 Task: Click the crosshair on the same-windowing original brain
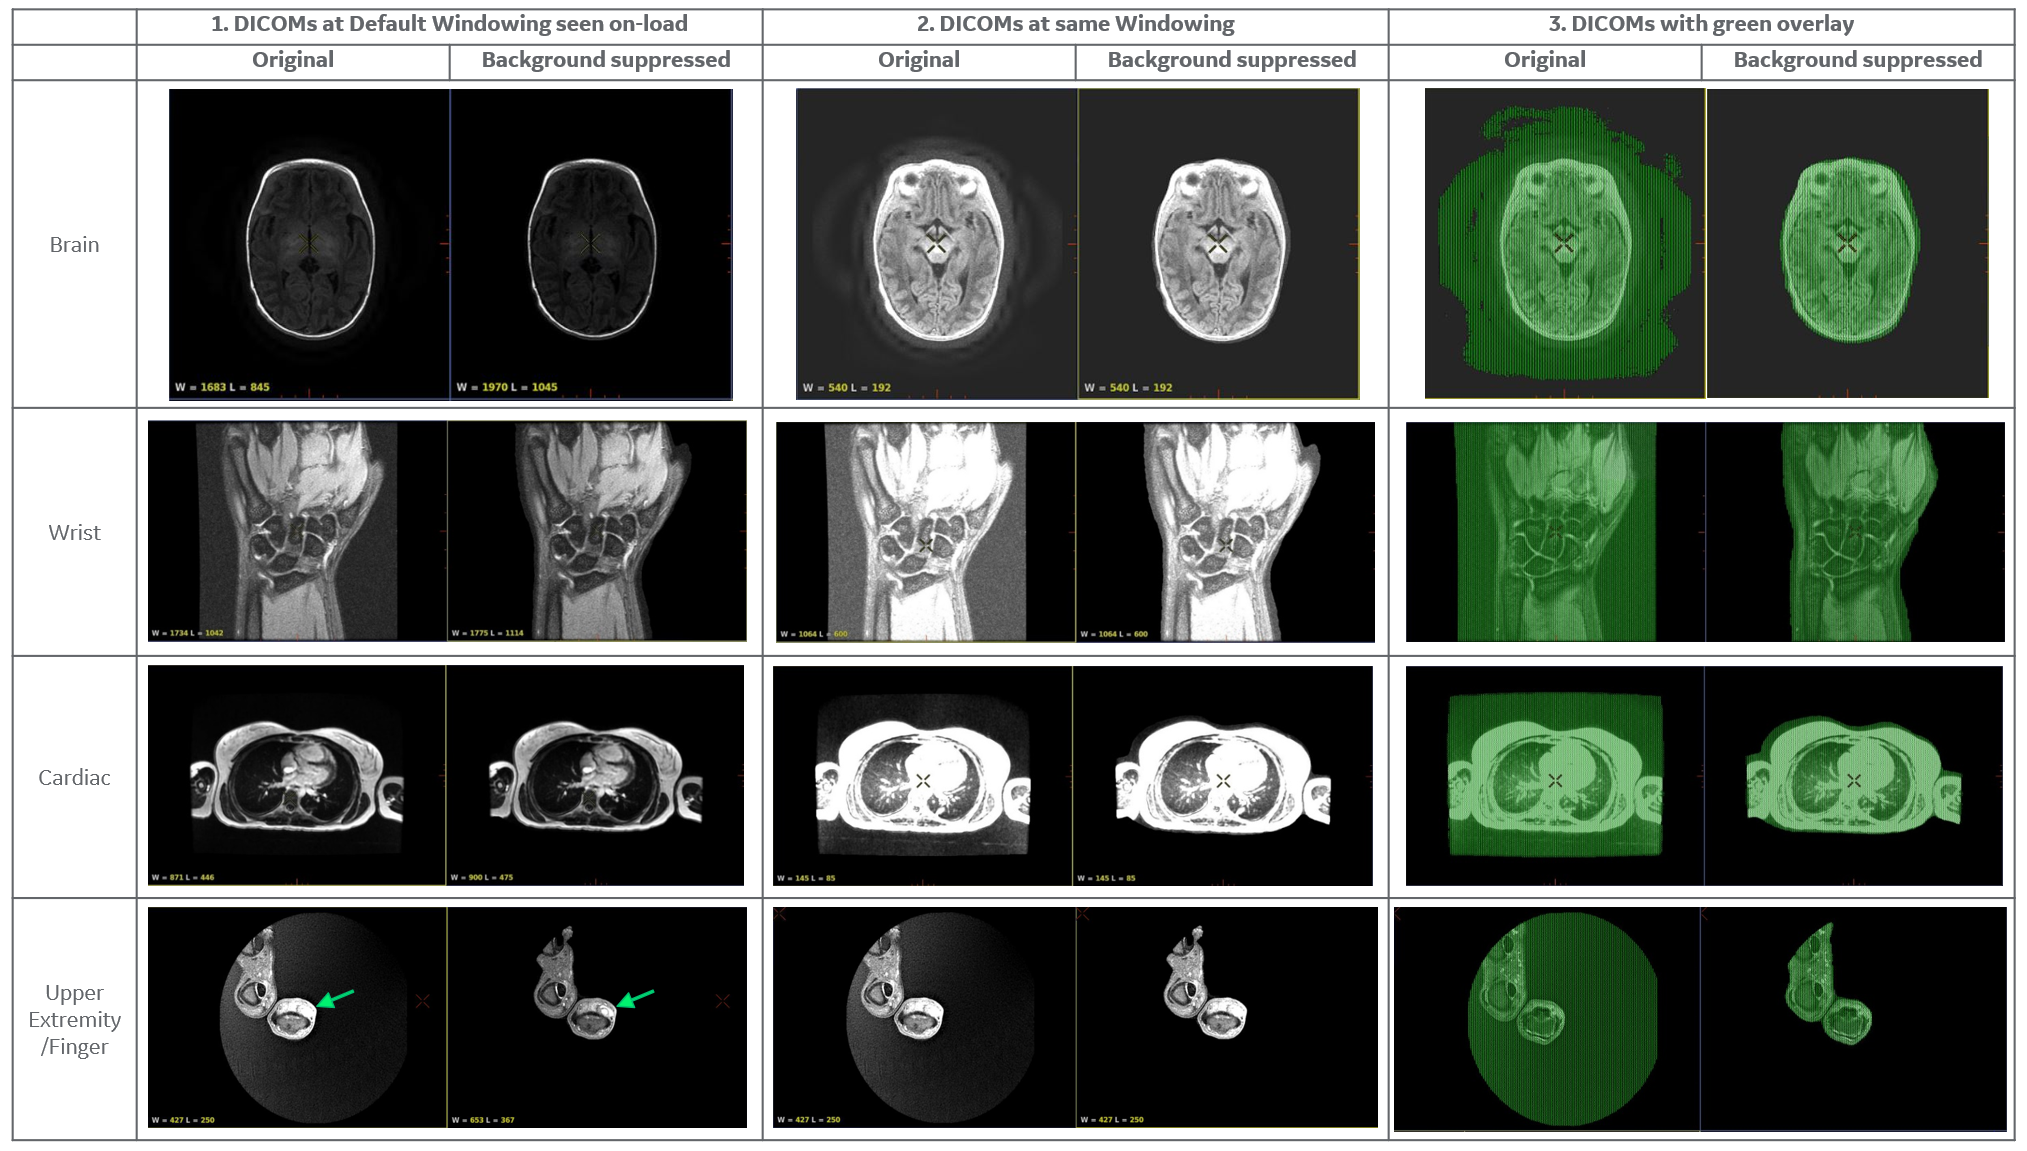(936, 244)
